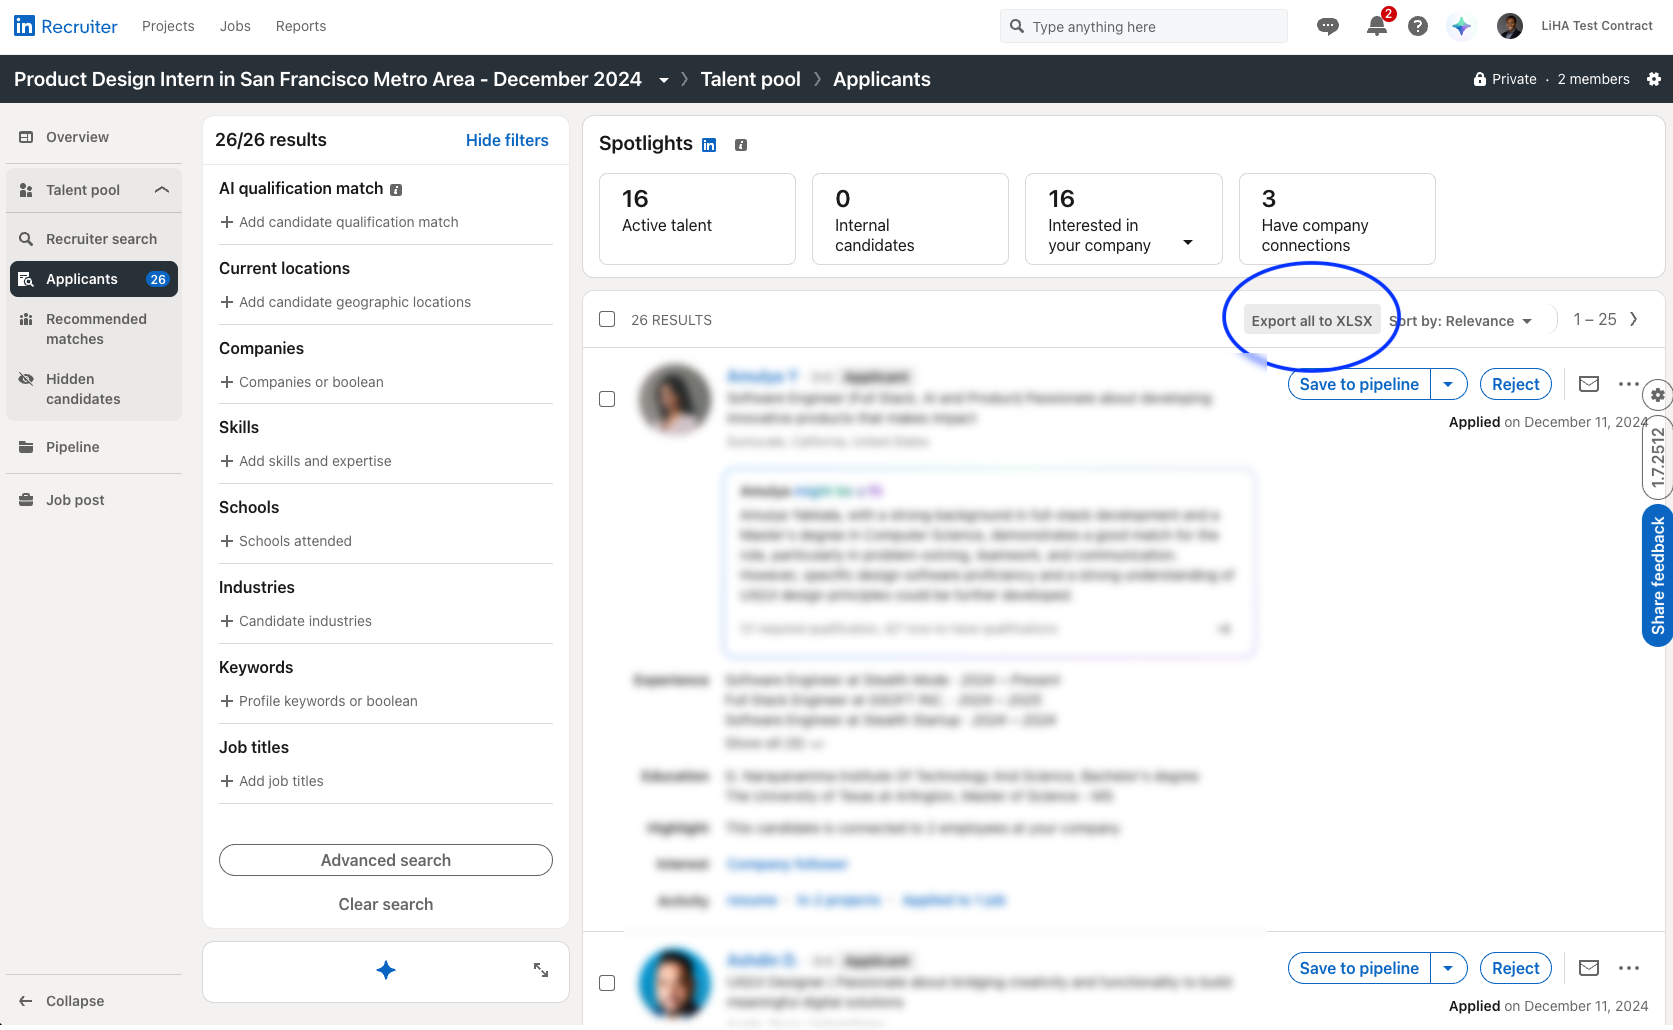Select all 26 results checkbox

coord(607,319)
